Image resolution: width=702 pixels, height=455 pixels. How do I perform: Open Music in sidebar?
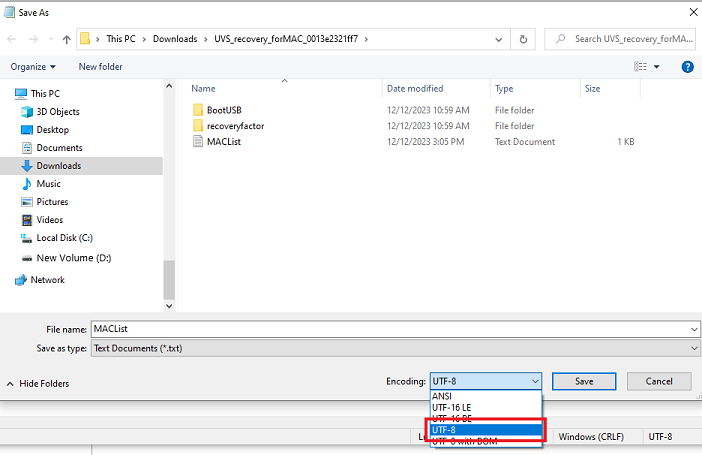tap(48, 184)
